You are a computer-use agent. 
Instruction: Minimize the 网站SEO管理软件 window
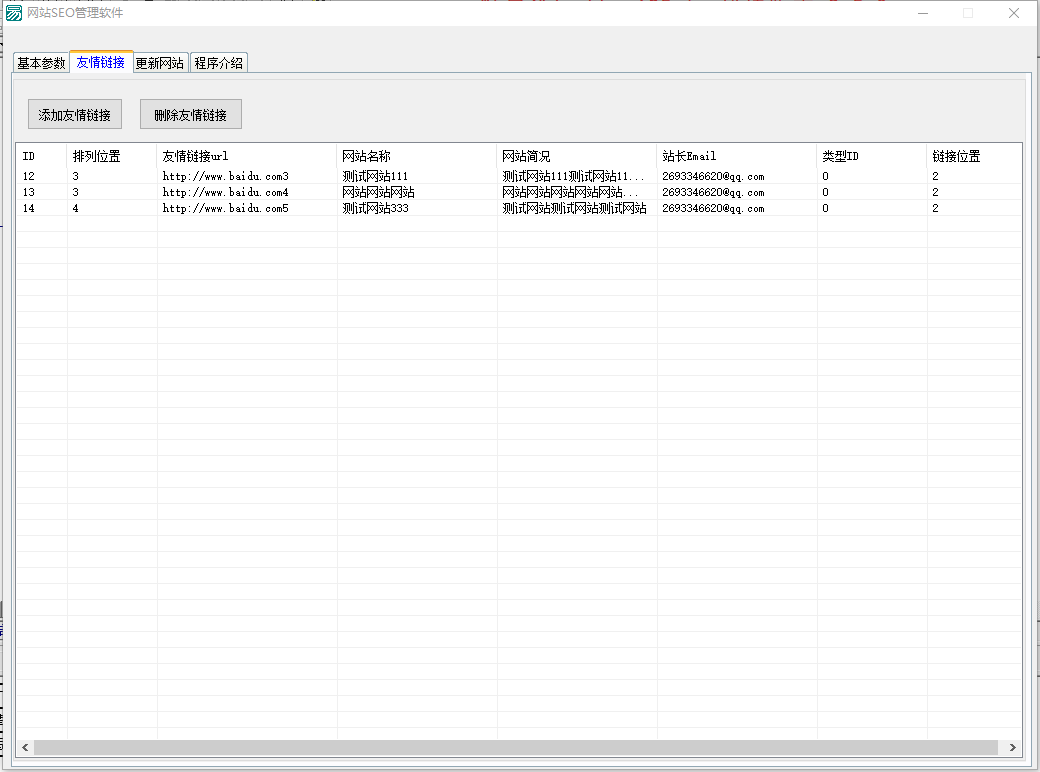tap(921, 13)
